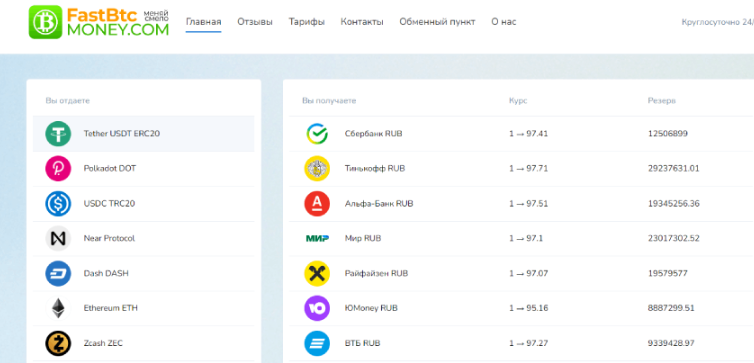Click the Райффайзен yellow cross icon
Screen dimensions: 754x363
(x=317, y=273)
